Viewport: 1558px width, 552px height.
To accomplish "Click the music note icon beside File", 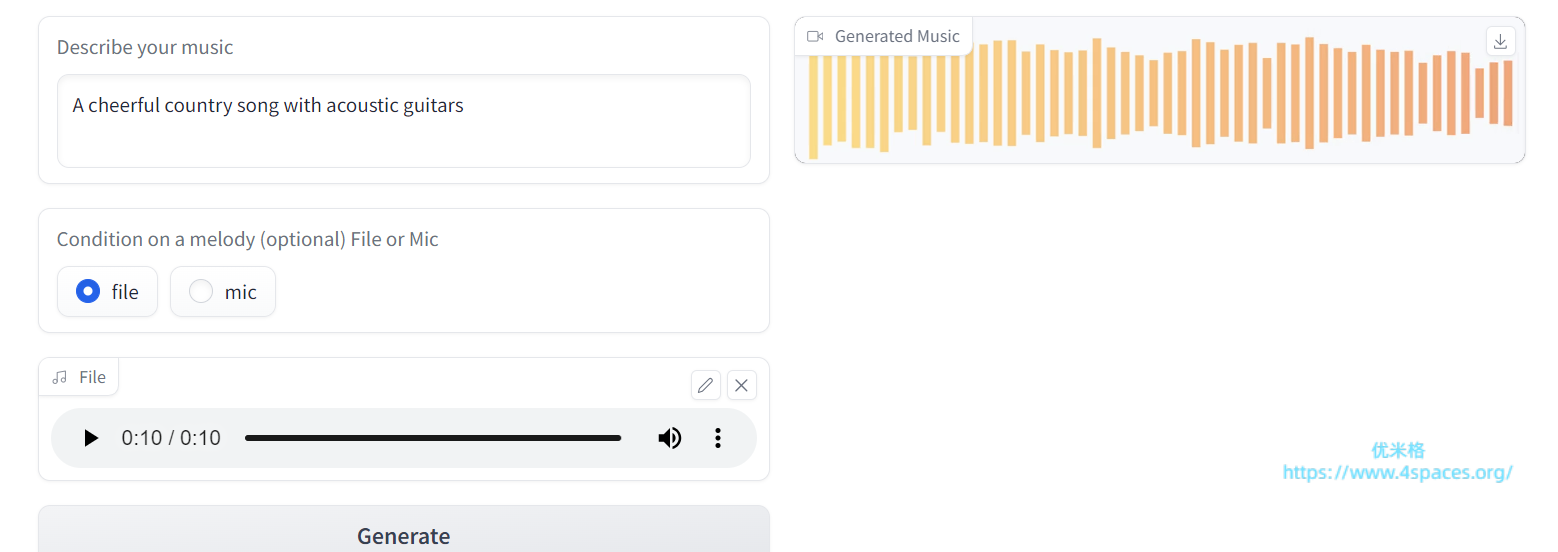I will coord(61,377).
